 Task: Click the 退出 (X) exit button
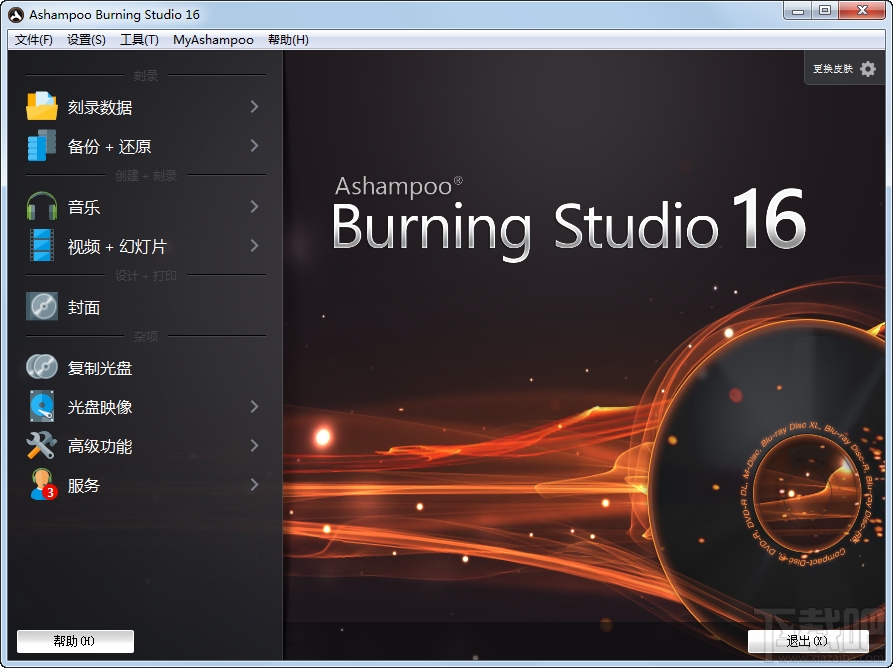point(808,641)
